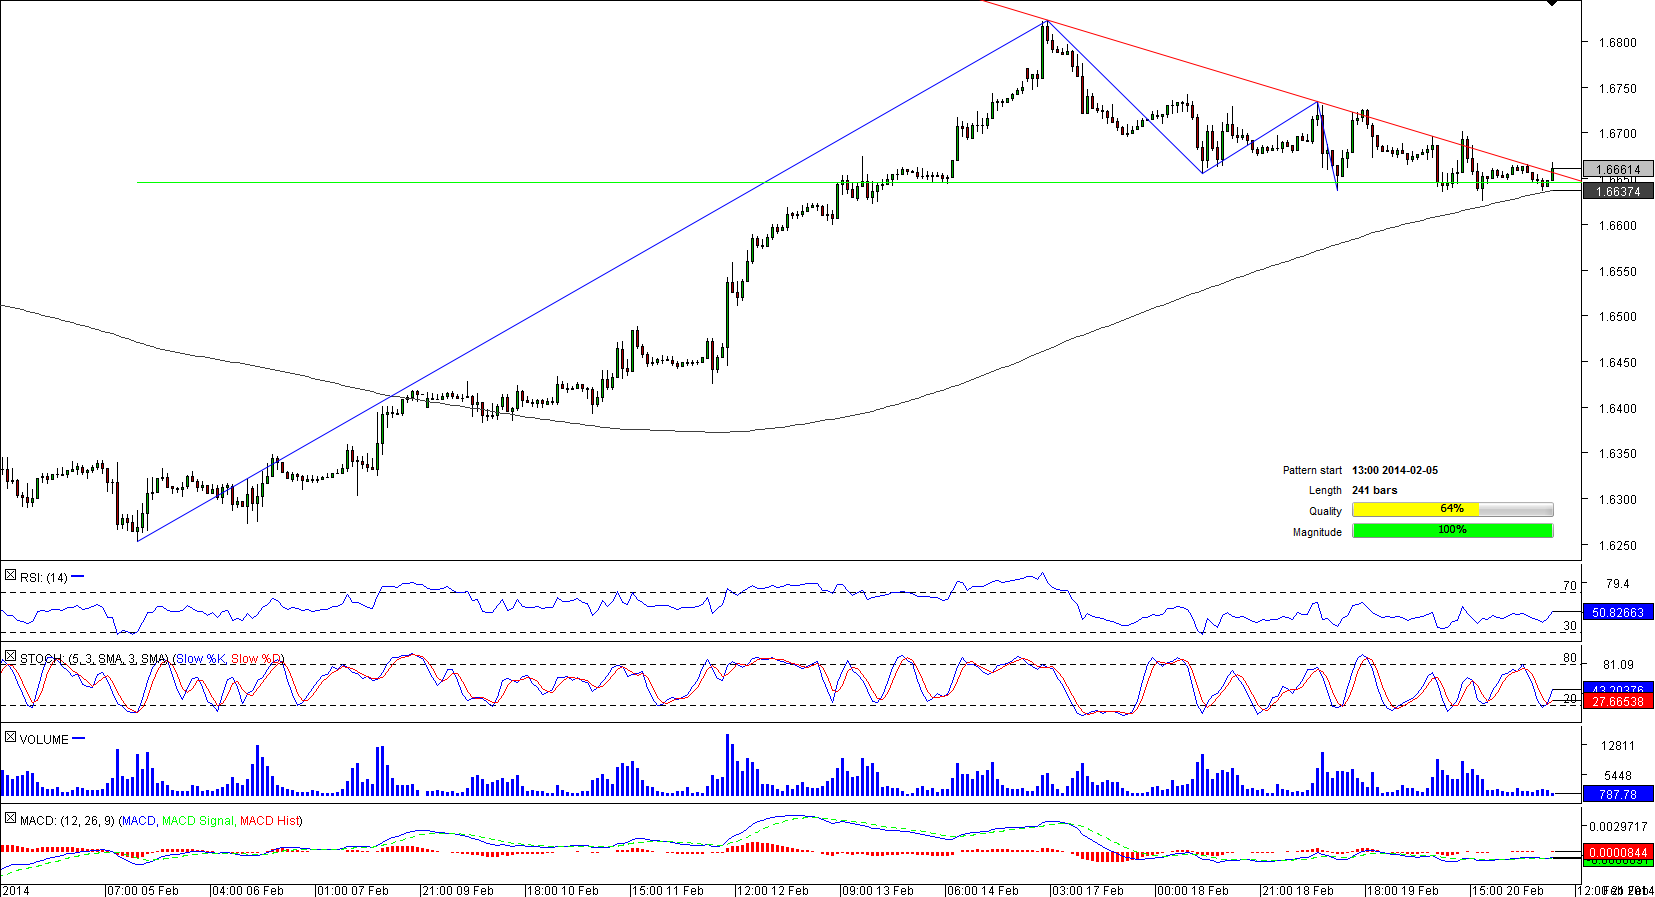1655x897 pixels.
Task: Close the STOCH indicator panel box icon
Action: (x=10, y=657)
